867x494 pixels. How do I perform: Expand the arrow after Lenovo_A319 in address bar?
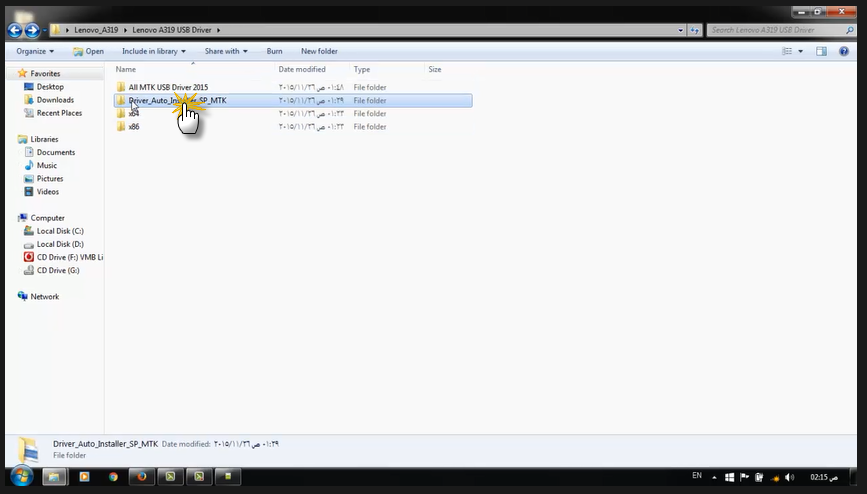click(x=125, y=30)
